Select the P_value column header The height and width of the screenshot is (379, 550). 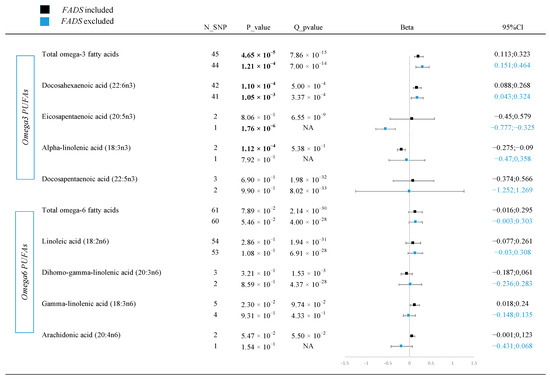coord(258,27)
